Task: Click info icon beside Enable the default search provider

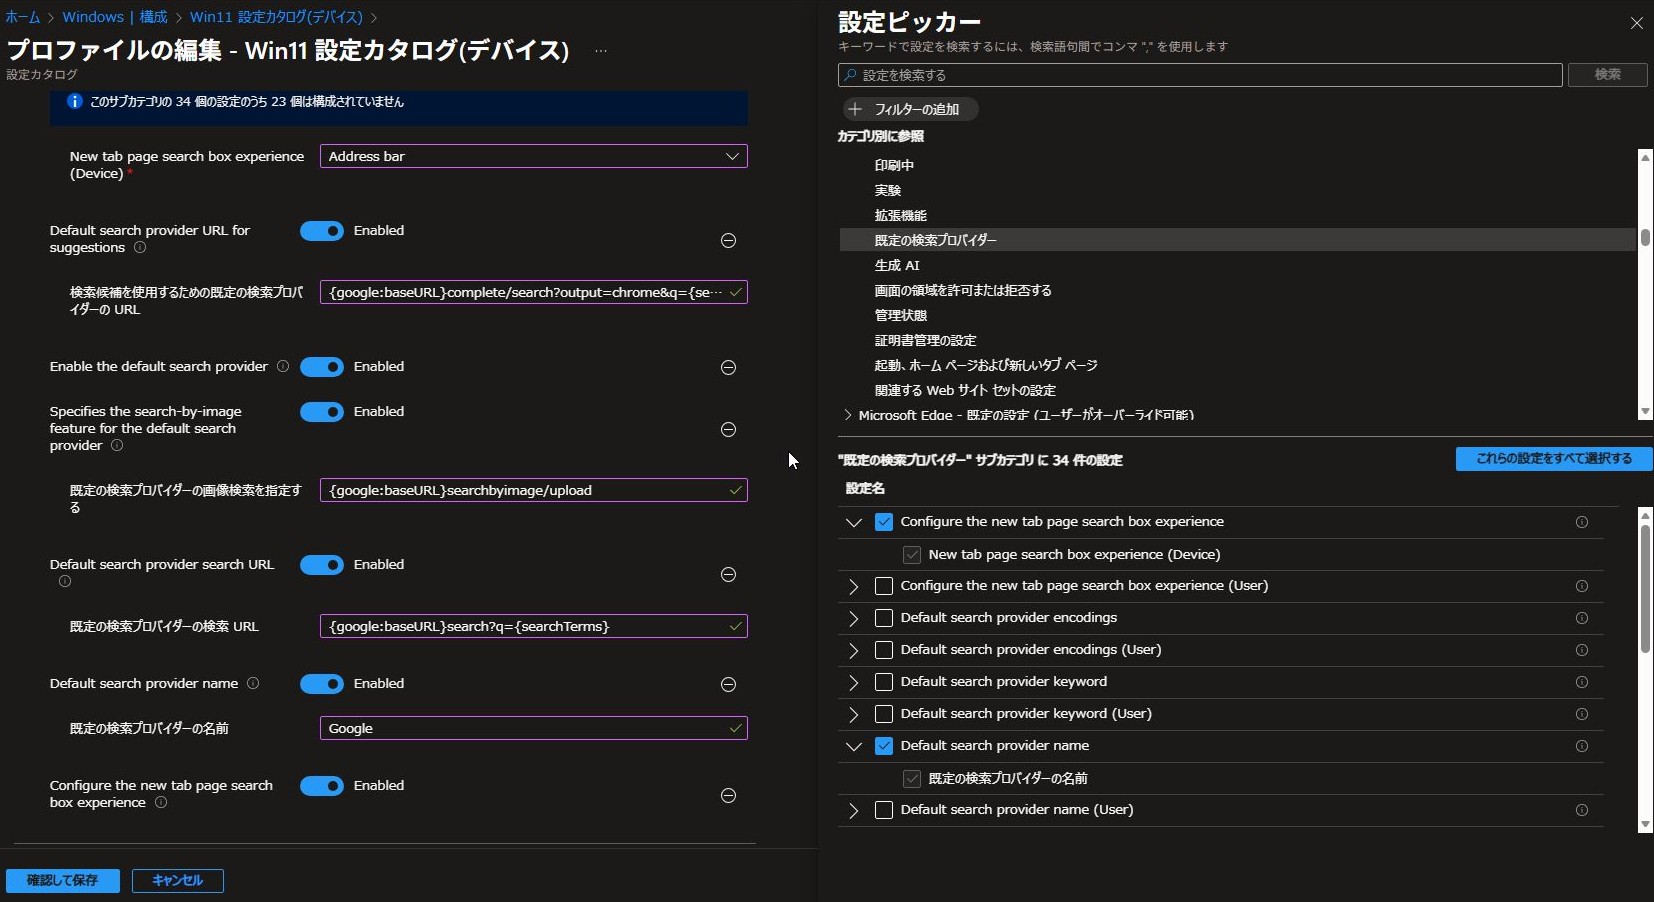Action: [283, 367]
